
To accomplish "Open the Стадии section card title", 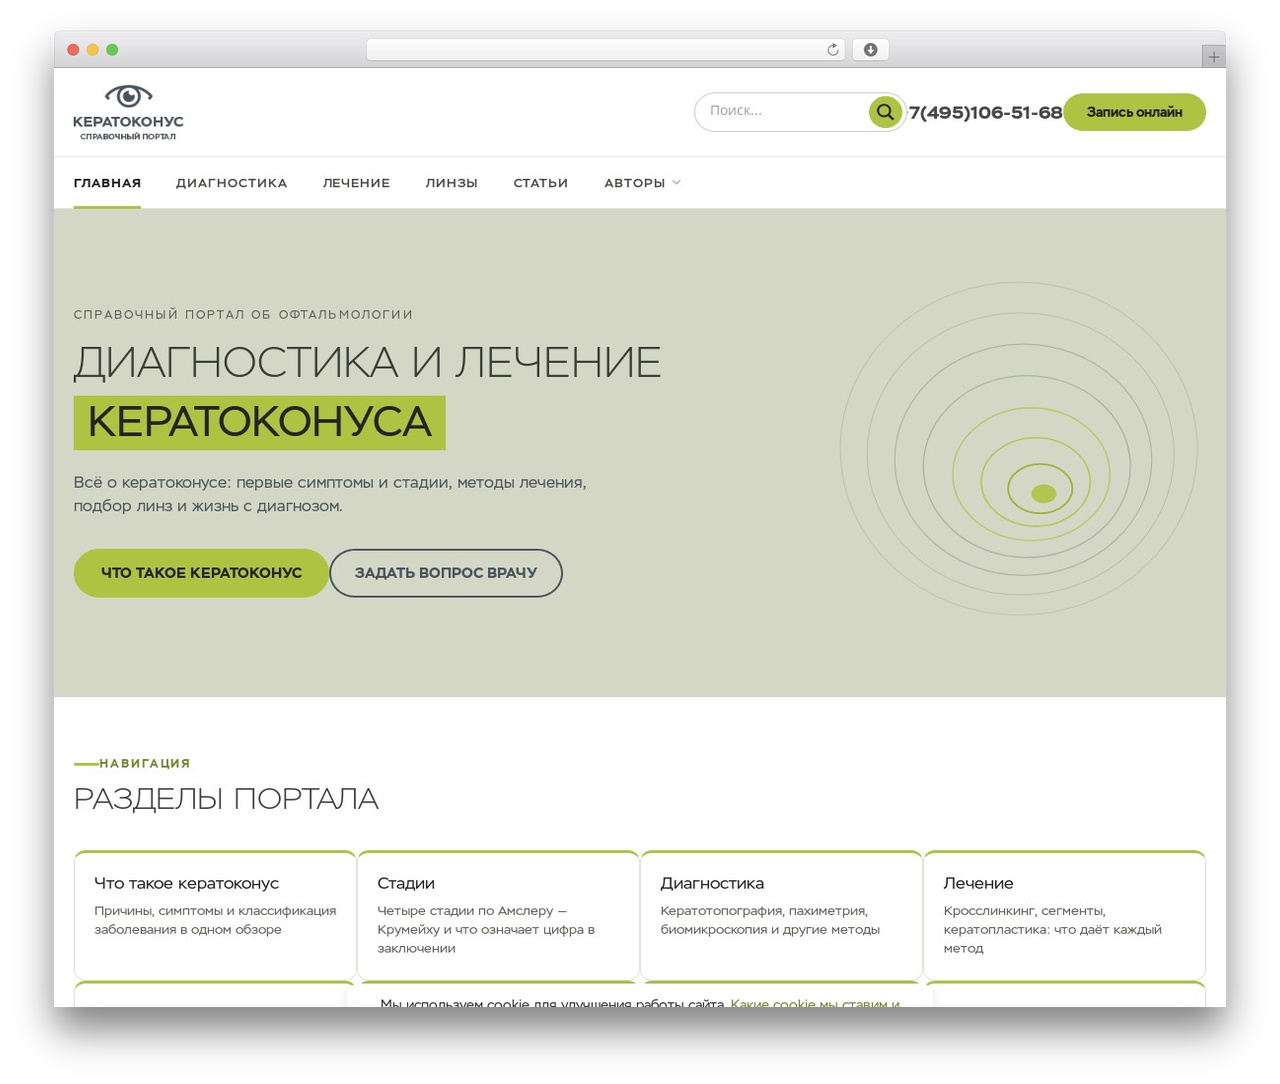I will click(x=406, y=883).
